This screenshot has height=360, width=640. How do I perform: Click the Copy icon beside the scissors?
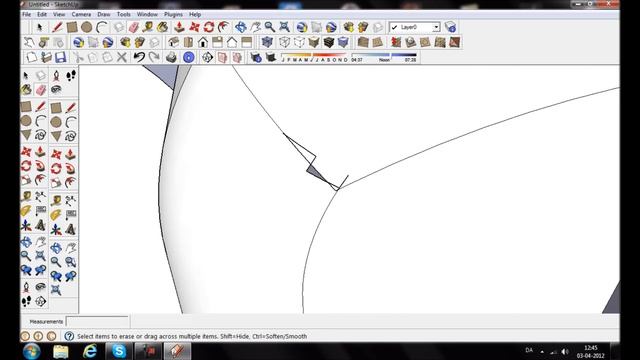coord(93,57)
